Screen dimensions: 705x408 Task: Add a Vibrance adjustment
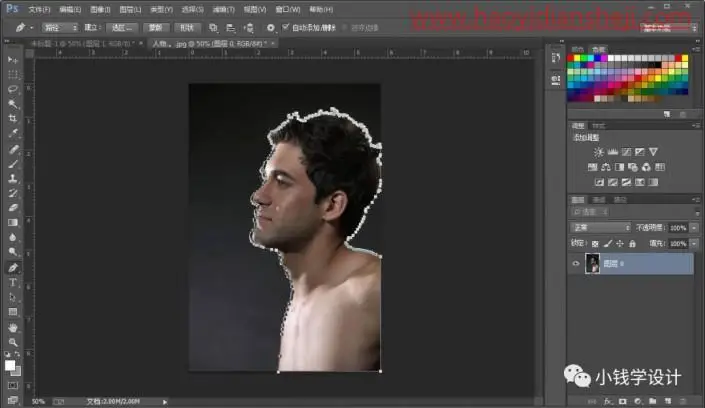653,152
